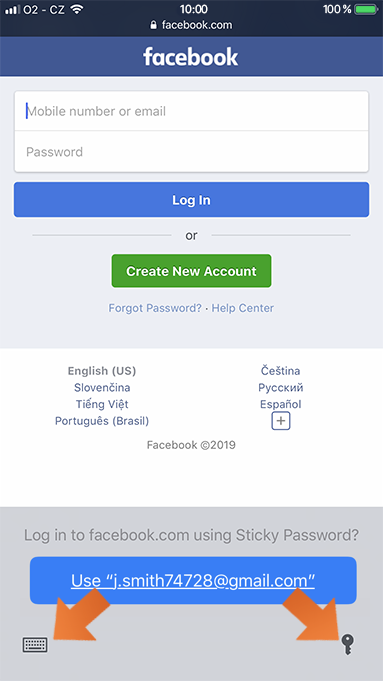The image size is (383, 681).
Task: Click the plus icon for more languages
Action: pos(281,421)
